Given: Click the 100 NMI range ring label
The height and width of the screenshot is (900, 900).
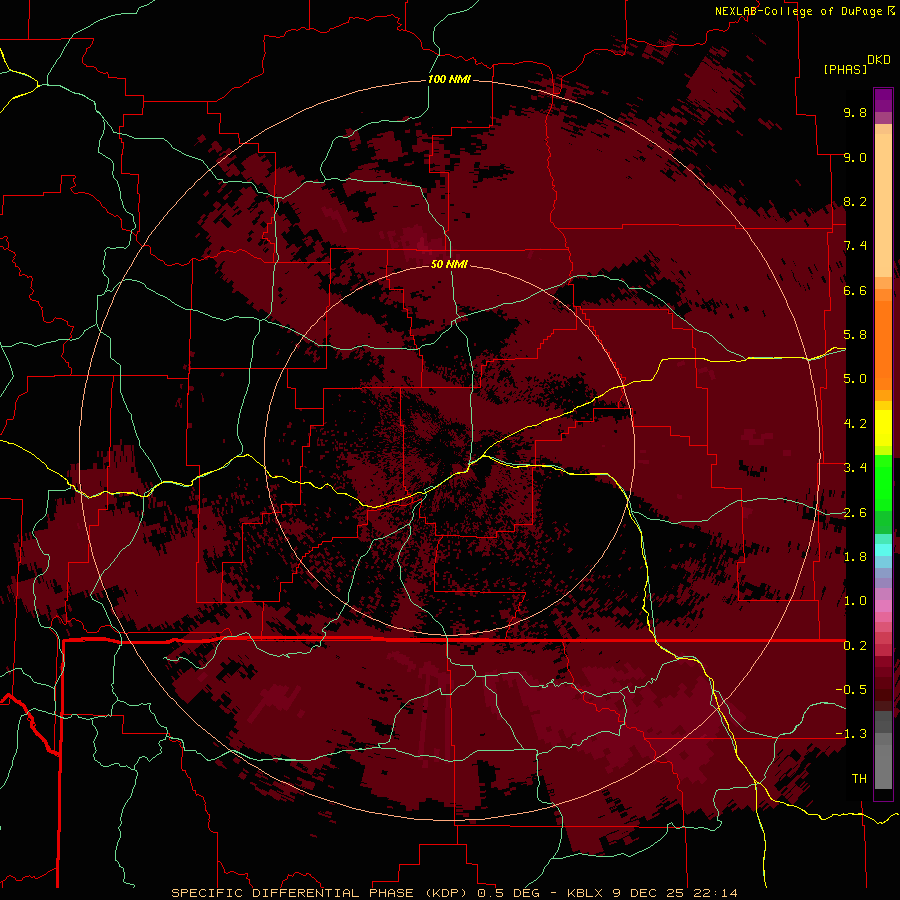Looking at the screenshot, I should 449,79.
